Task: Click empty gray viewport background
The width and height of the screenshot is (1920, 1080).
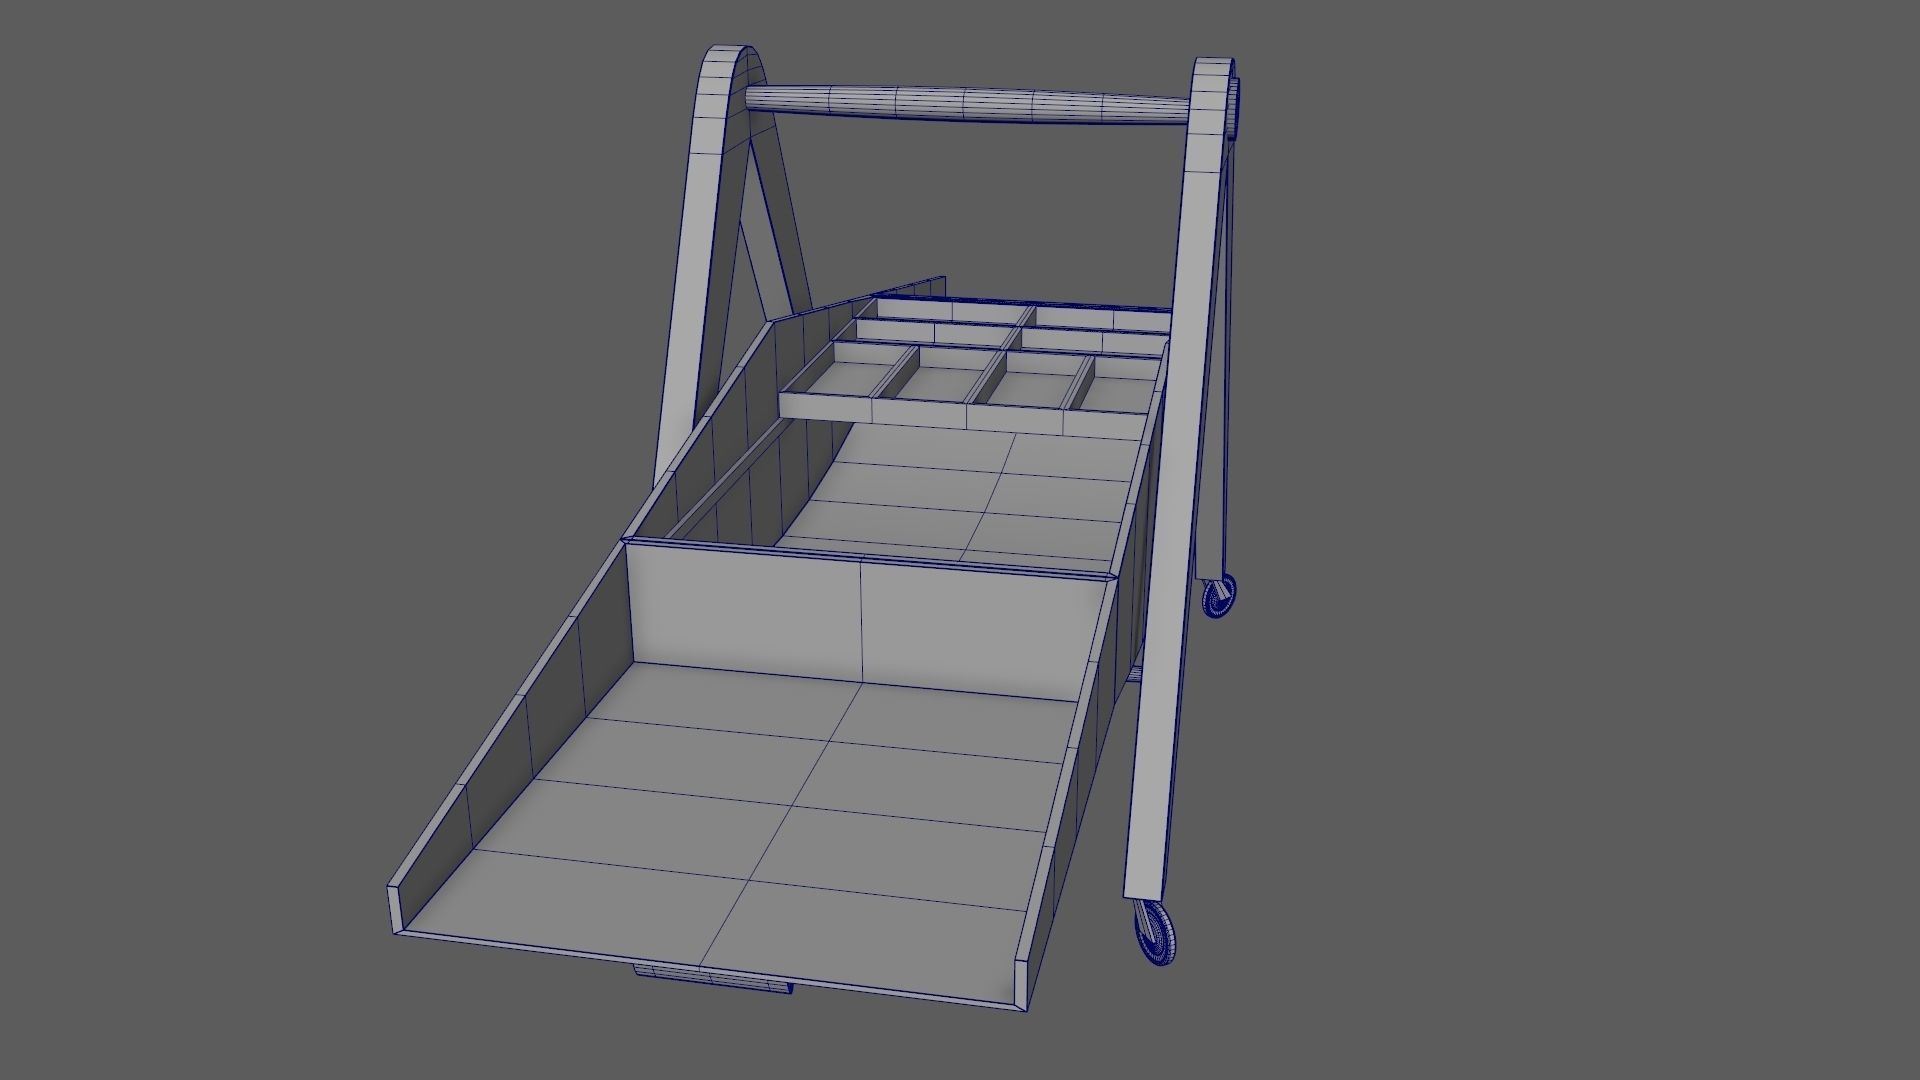Action: 1600,500
